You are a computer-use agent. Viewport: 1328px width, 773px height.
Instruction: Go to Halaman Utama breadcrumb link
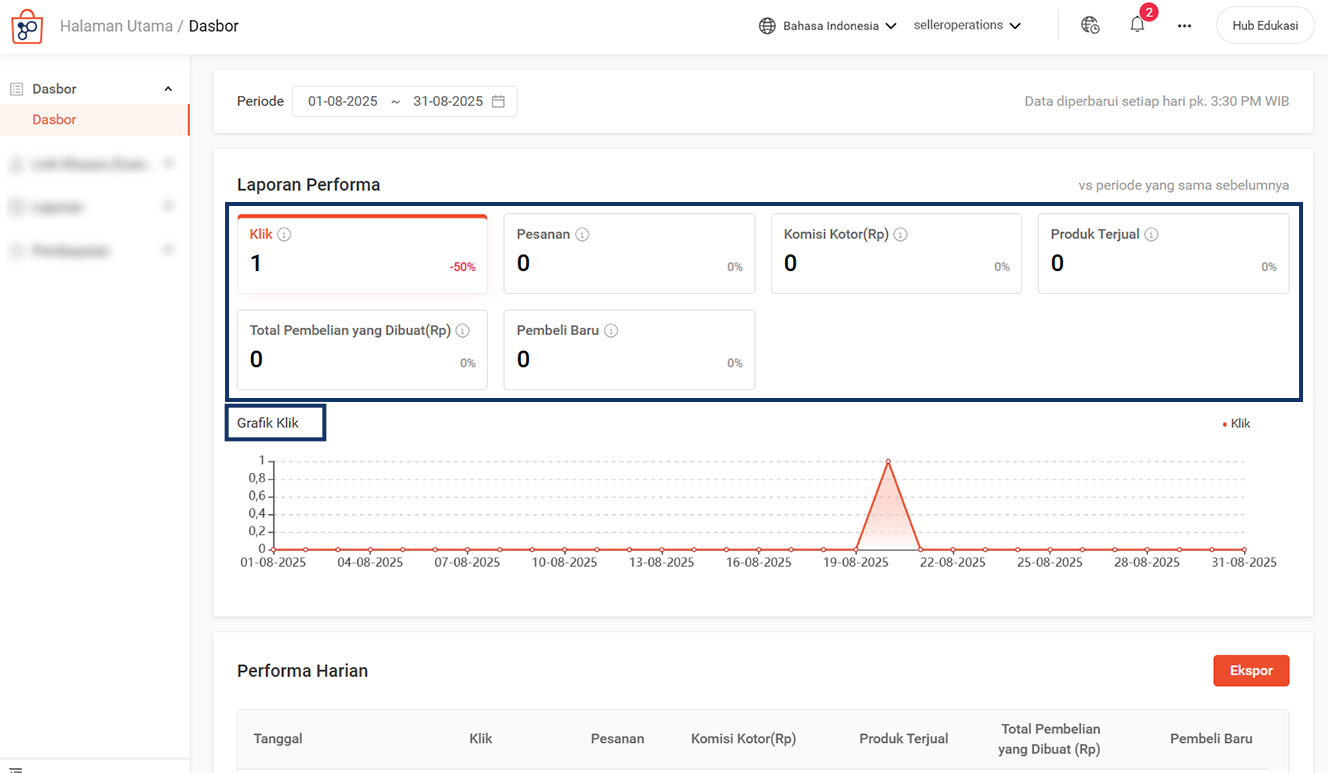(x=116, y=26)
